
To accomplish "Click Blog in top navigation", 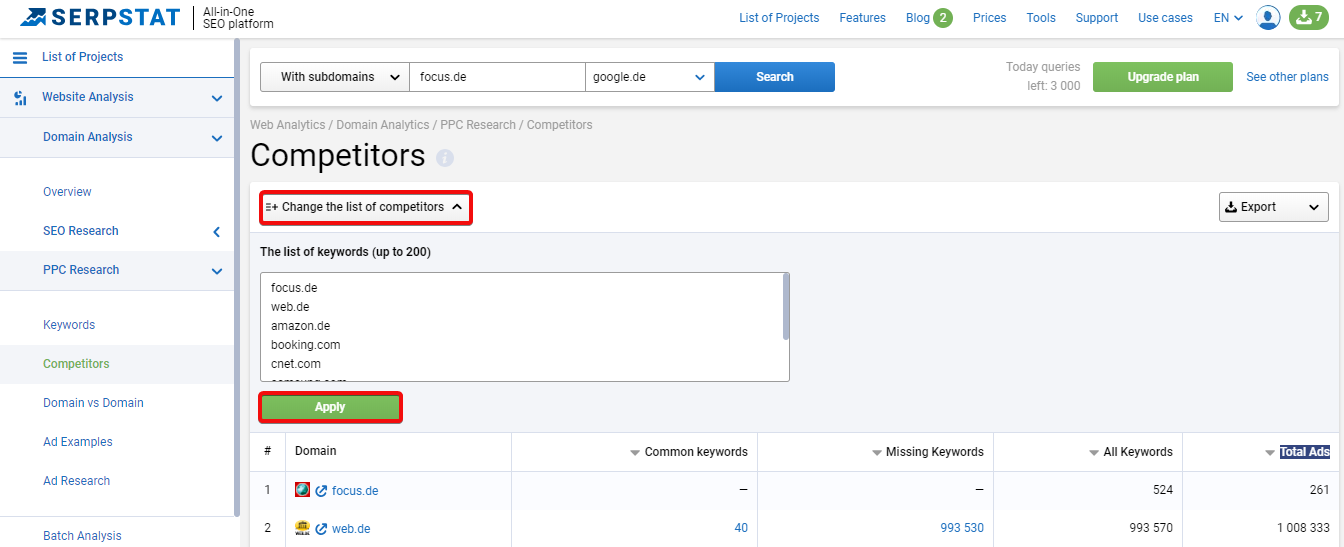I will click(x=918, y=18).
